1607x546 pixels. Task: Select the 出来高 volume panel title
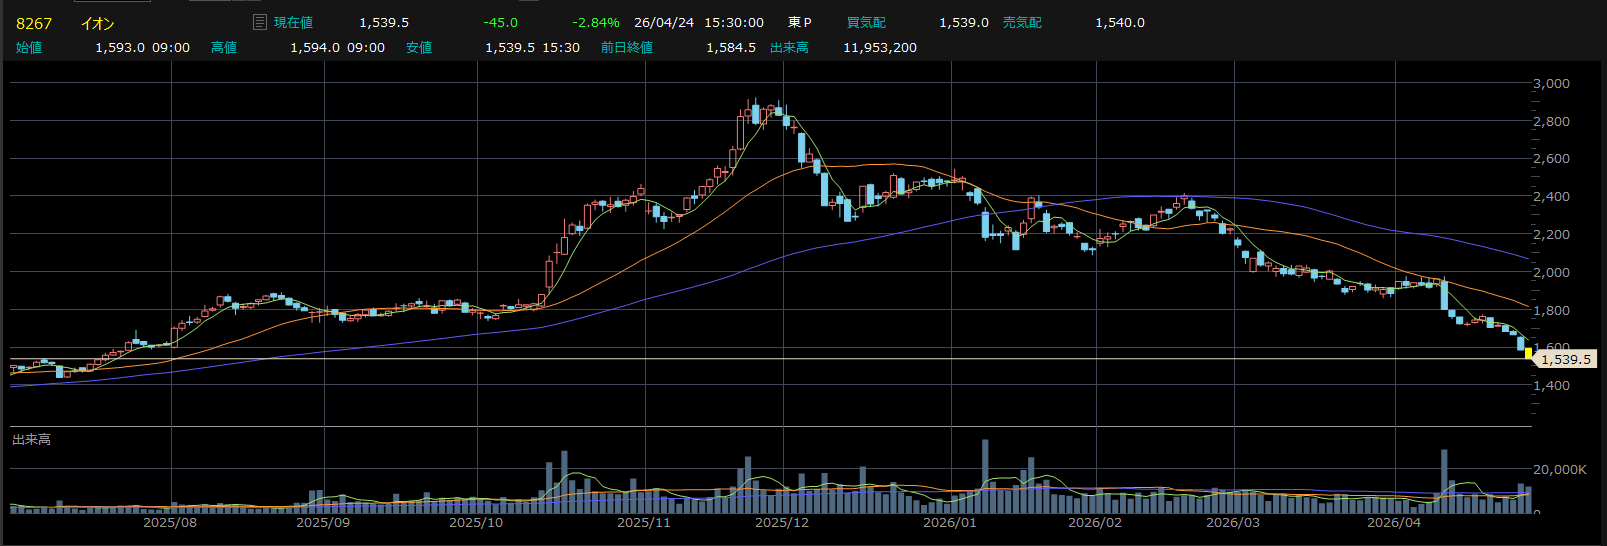(x=31, y=439)
